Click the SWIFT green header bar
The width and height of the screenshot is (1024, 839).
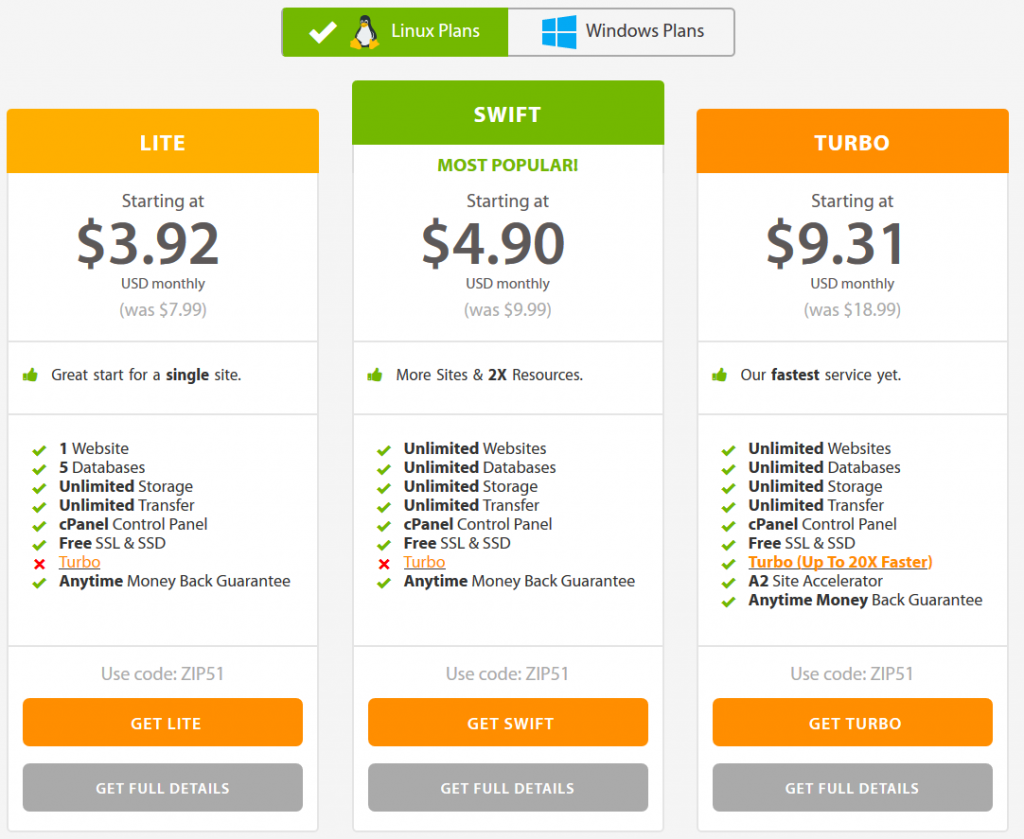[x=507, y=112]
